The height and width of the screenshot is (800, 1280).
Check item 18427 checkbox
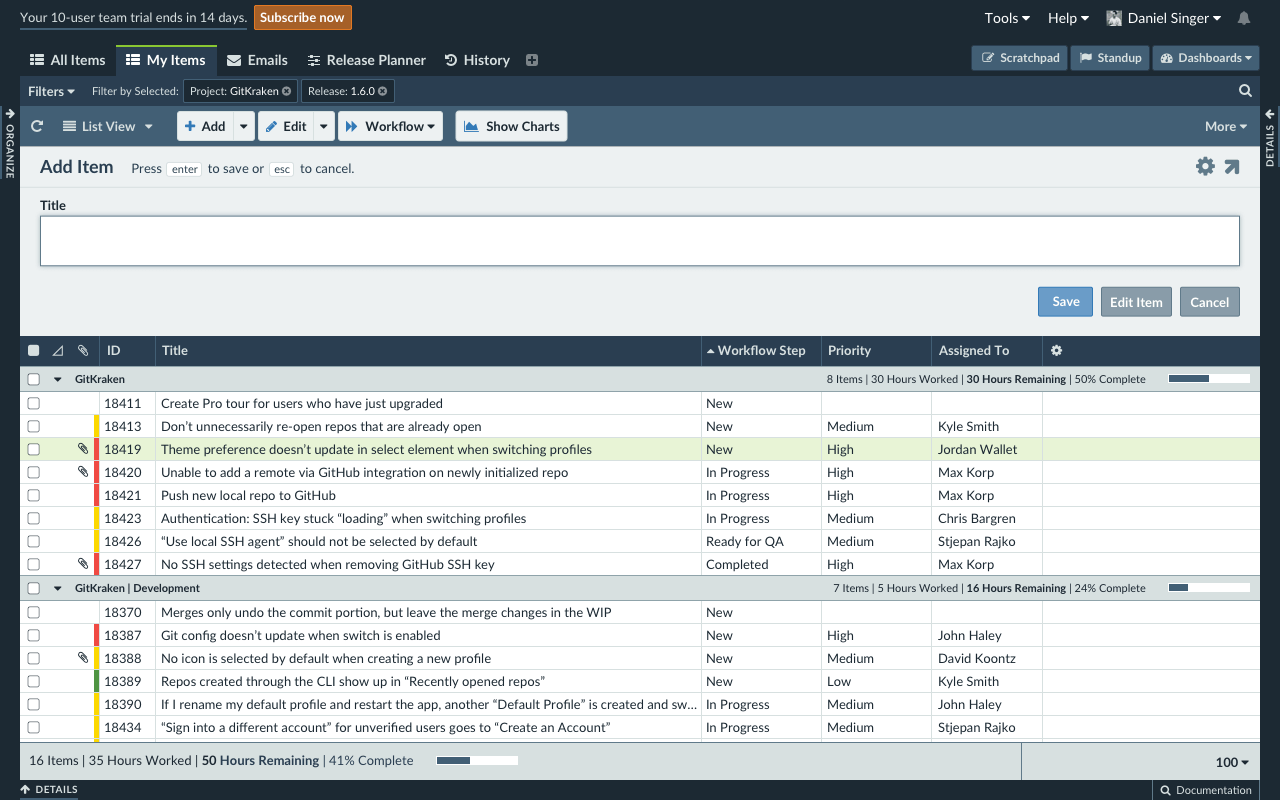[34, 564]
